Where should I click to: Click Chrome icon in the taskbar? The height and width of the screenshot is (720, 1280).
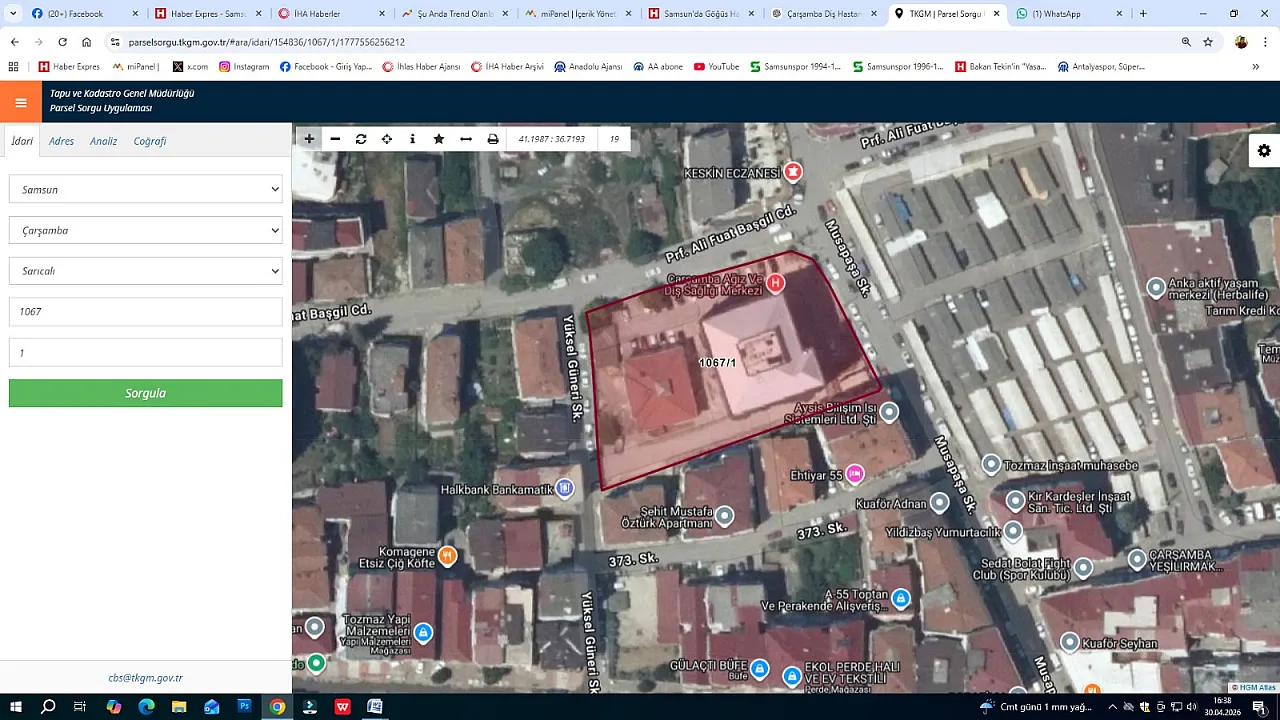click(x=277, y=706)
